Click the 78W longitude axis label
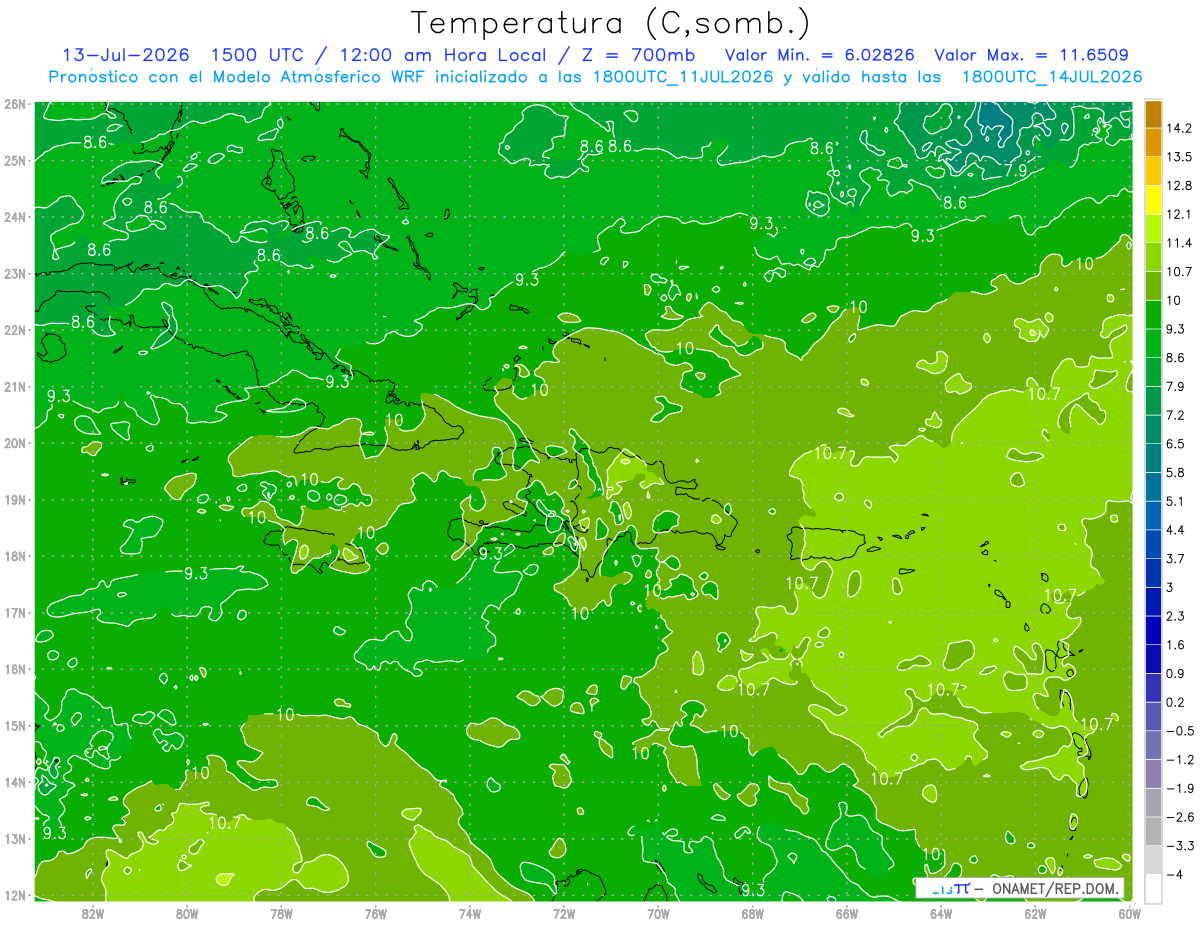The width and height of the screenshot is (1200, 927). (x=281, y=913)
